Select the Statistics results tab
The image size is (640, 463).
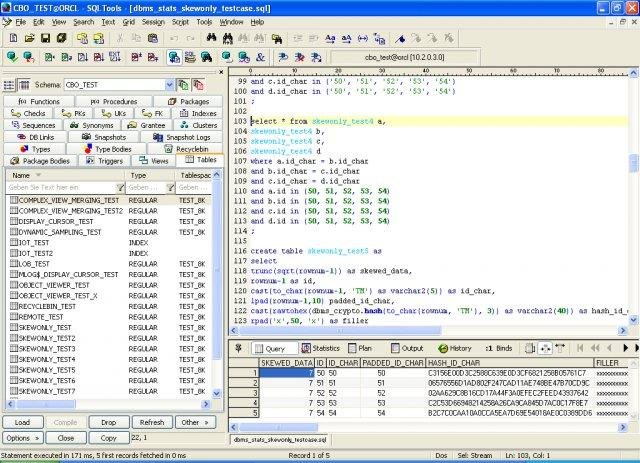pos(322,348)
